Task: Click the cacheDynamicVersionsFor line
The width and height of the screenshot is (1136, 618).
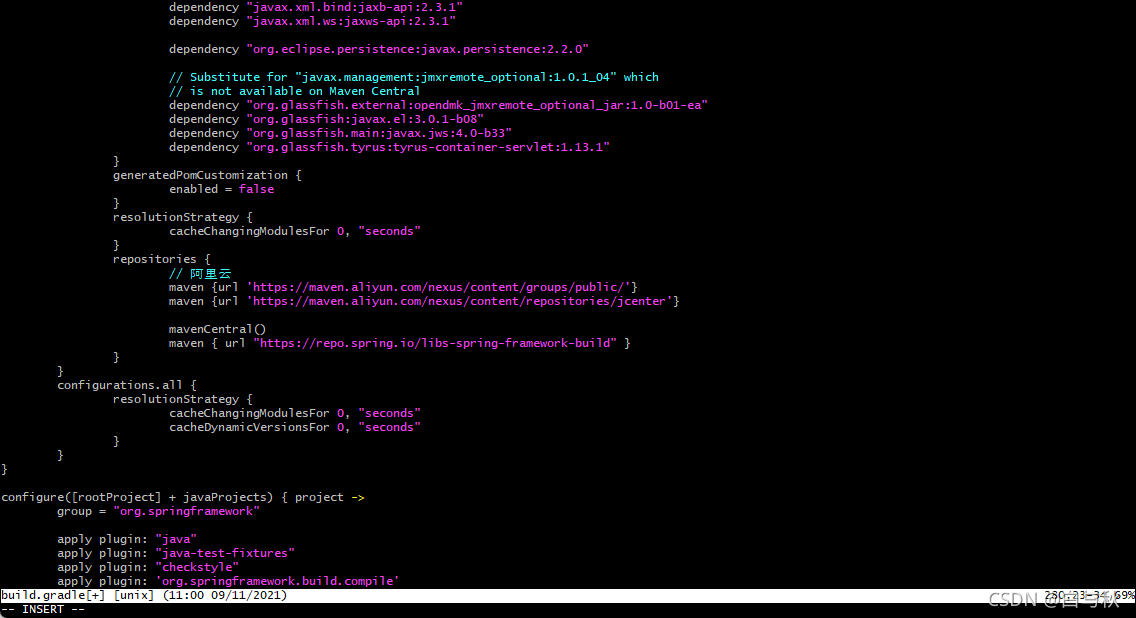Action: coord(295,427)
